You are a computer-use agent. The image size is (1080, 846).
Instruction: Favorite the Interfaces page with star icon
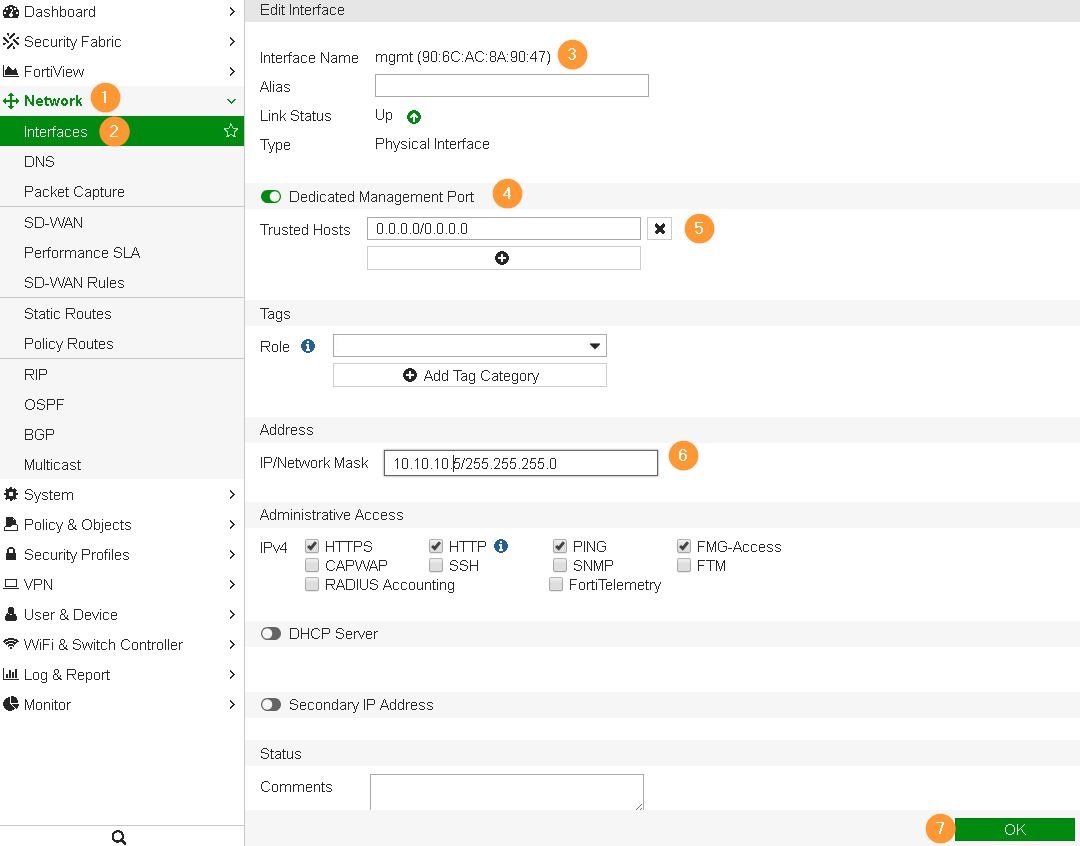coord(231,131)
